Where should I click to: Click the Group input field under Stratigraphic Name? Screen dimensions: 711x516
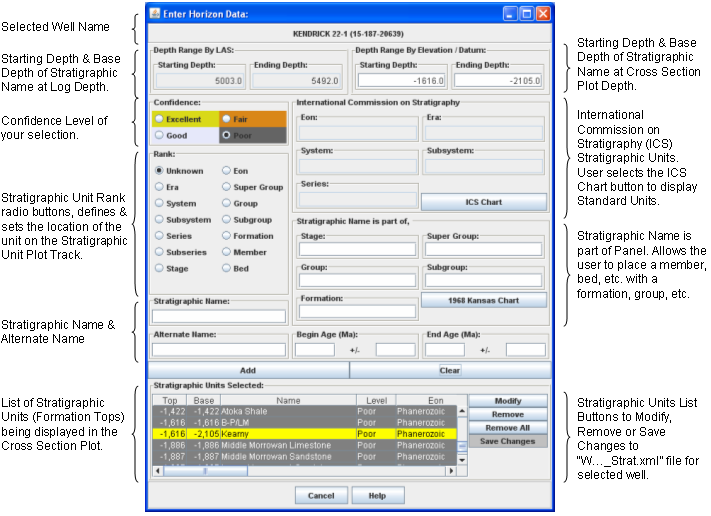(357, 280)
